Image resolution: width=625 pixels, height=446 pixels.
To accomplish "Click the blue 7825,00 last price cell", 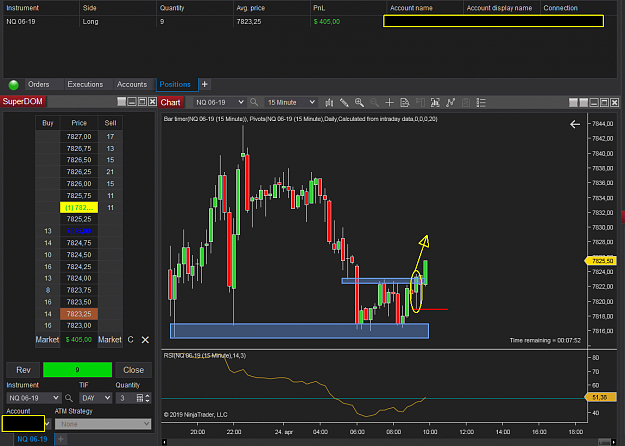I will [79, 231].
